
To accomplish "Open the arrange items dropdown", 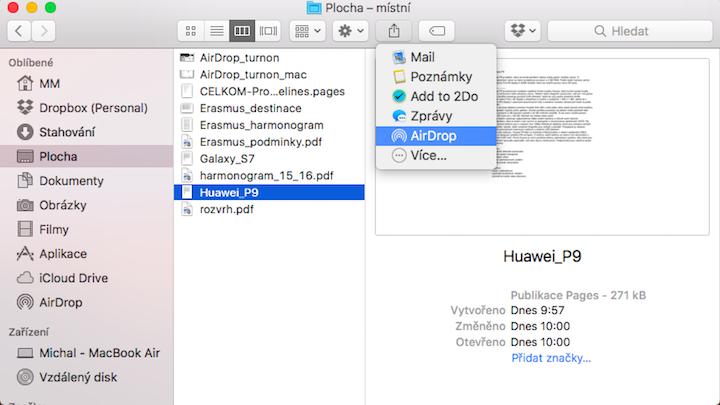I will (x=307, y=31).
